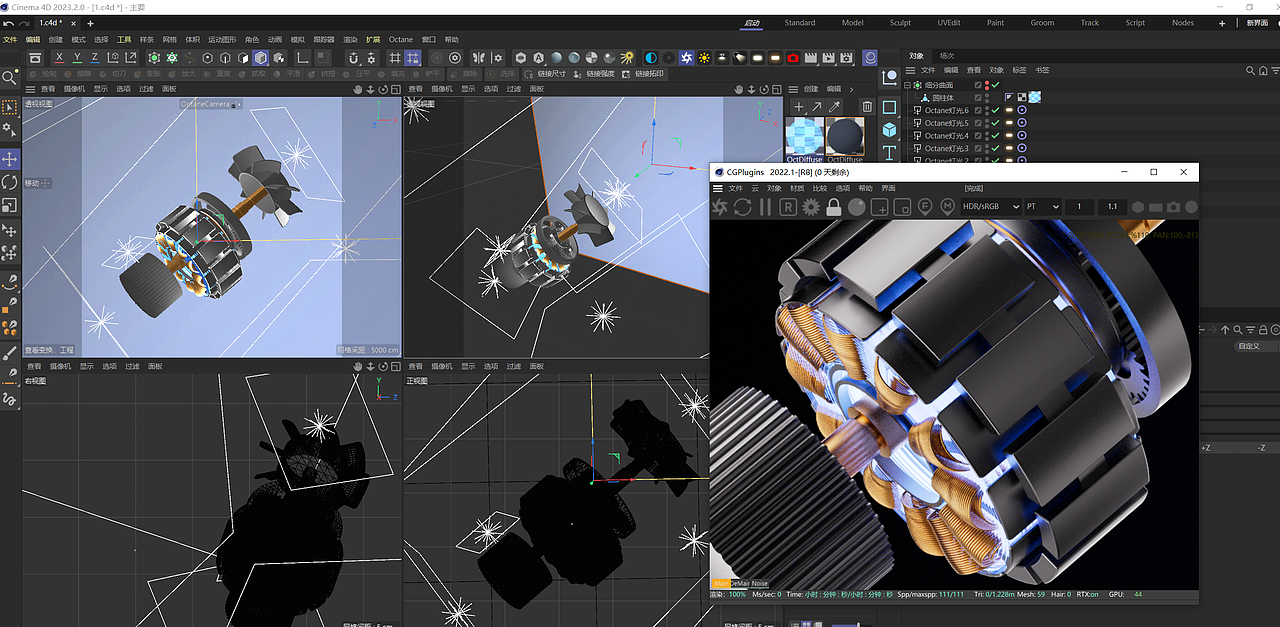The image size is (1280, 627).
Task: Toggle enable checkmark for Octane灯光.6
Action: click(x=995, y=110)
